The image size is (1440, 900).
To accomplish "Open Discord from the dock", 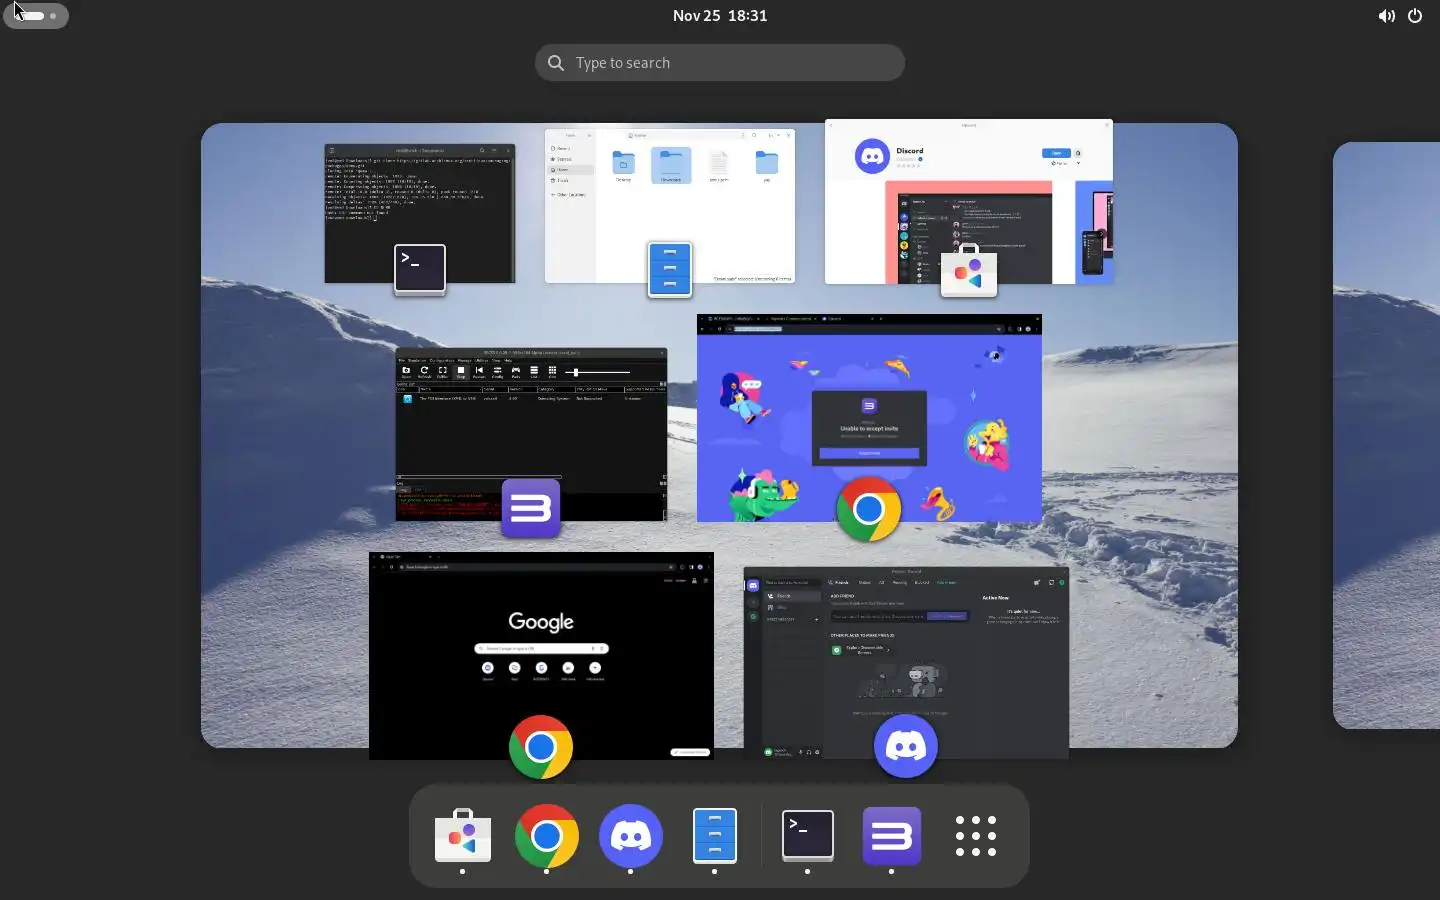I will coord(631,836).
